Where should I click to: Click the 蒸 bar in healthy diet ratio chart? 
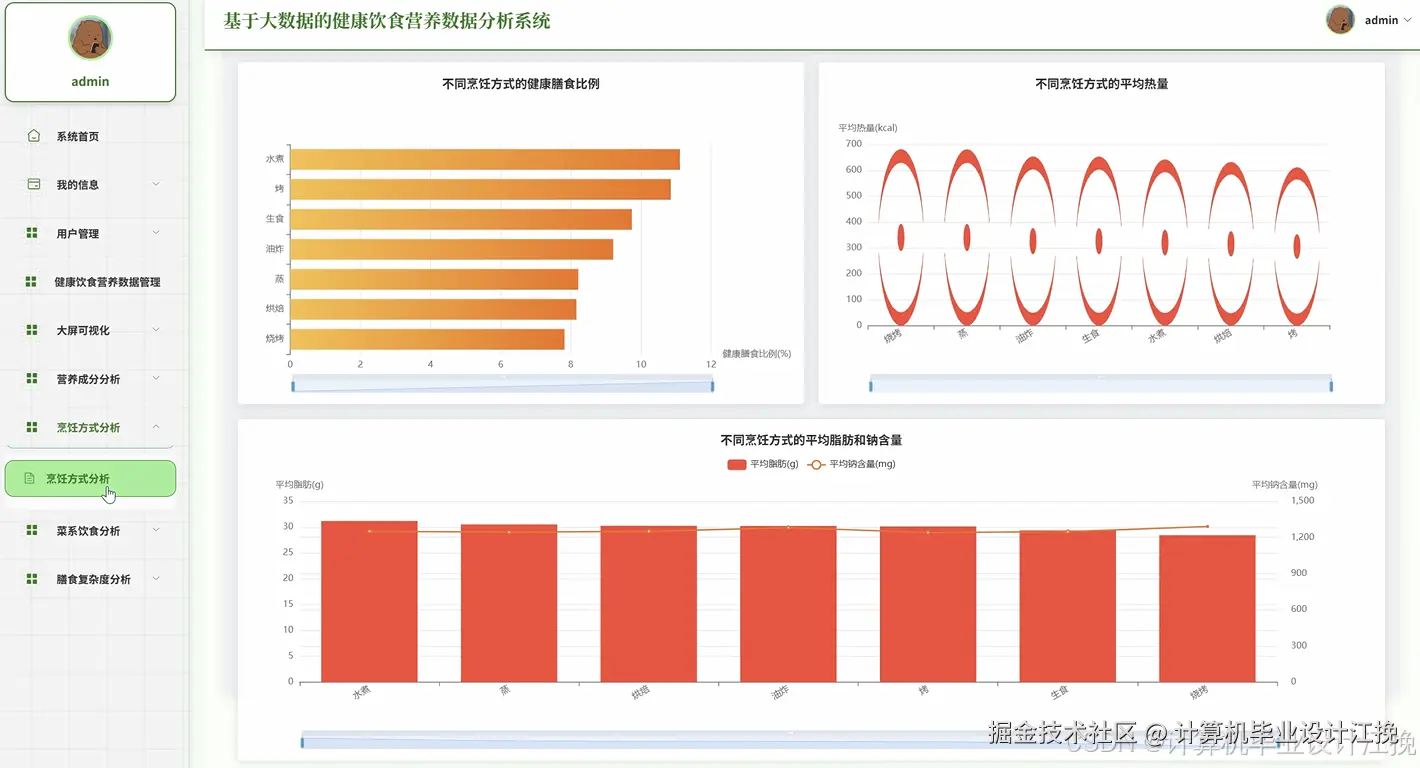[435, 279]
